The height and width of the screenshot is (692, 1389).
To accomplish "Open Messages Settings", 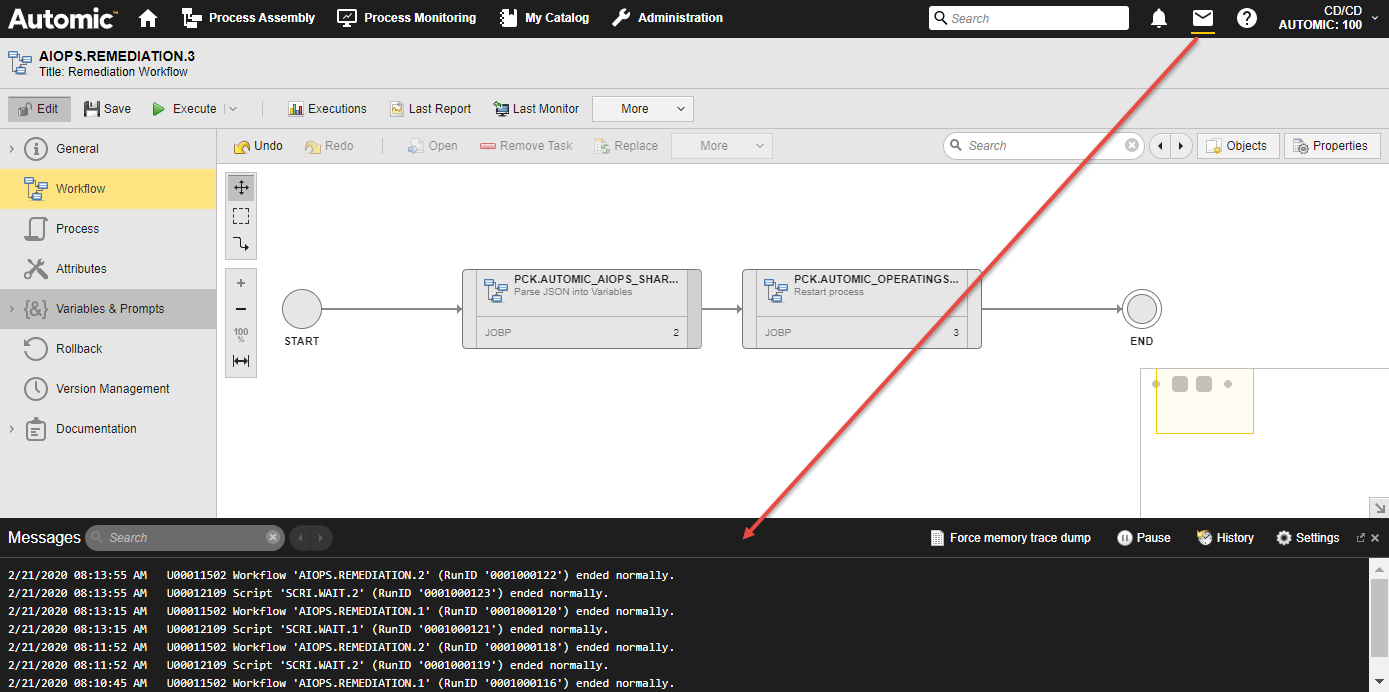I will coord(1308,538).
